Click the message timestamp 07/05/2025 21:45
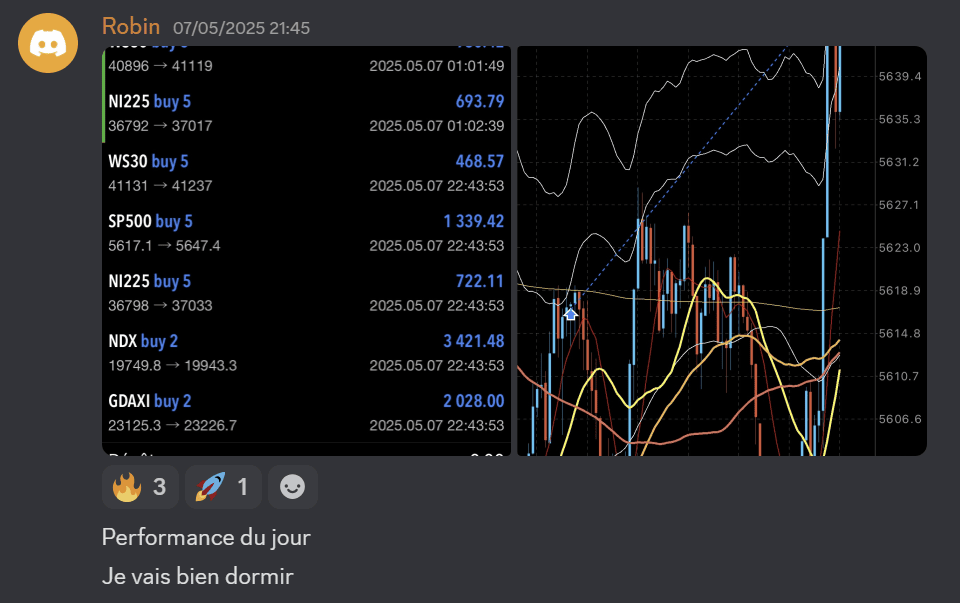The height and width of the screenshot is (603, 960). pos(241,28)
